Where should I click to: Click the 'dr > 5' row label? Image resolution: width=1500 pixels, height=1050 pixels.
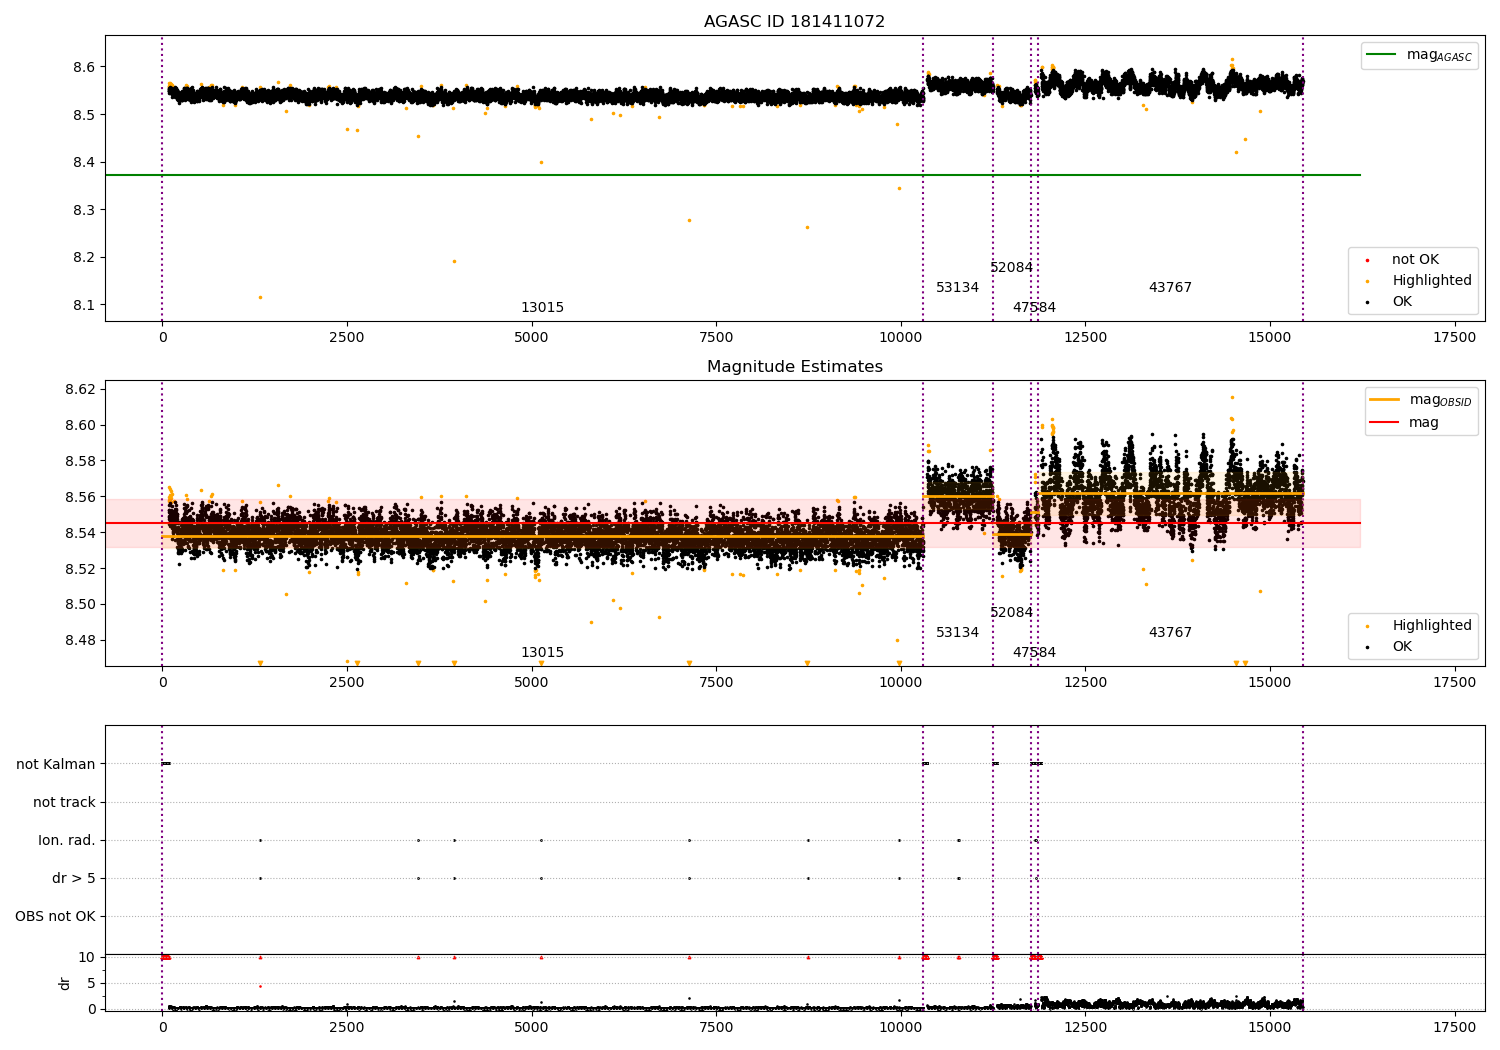point(74,878)
